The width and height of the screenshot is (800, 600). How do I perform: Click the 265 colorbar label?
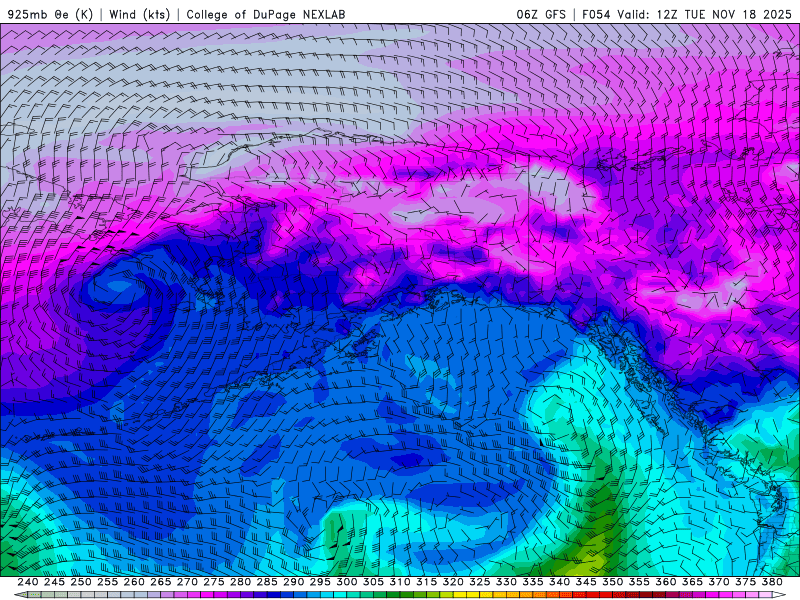pos(160,582)
